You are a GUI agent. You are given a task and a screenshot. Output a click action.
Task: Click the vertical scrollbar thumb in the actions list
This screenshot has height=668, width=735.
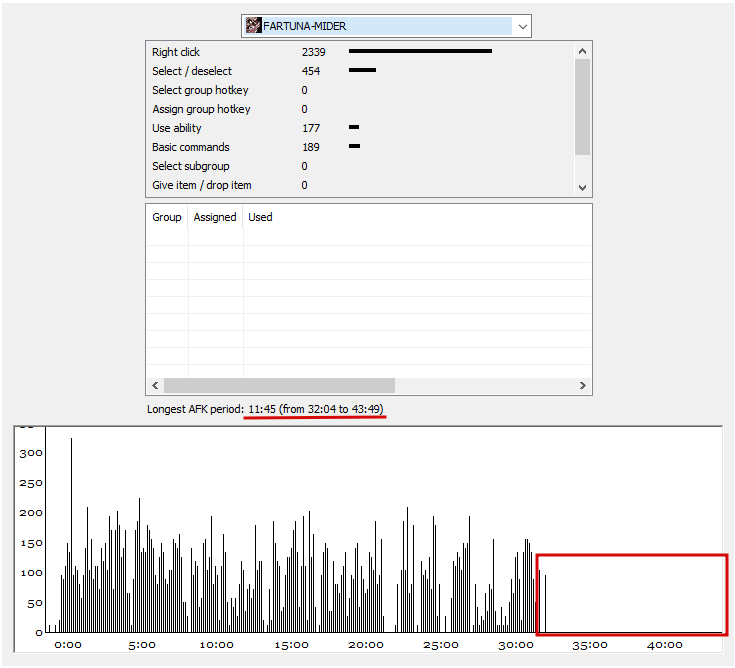(x=582, y=107)
